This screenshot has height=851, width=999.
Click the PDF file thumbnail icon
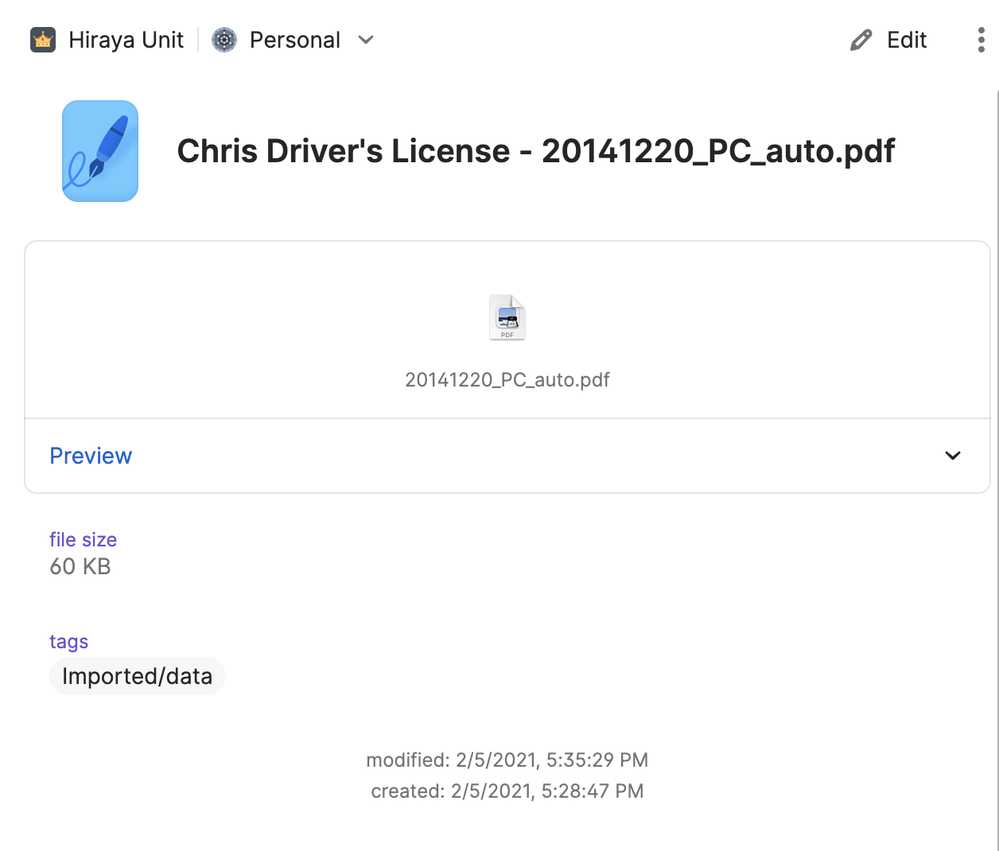pyautogui.click(x=507, y=318)
